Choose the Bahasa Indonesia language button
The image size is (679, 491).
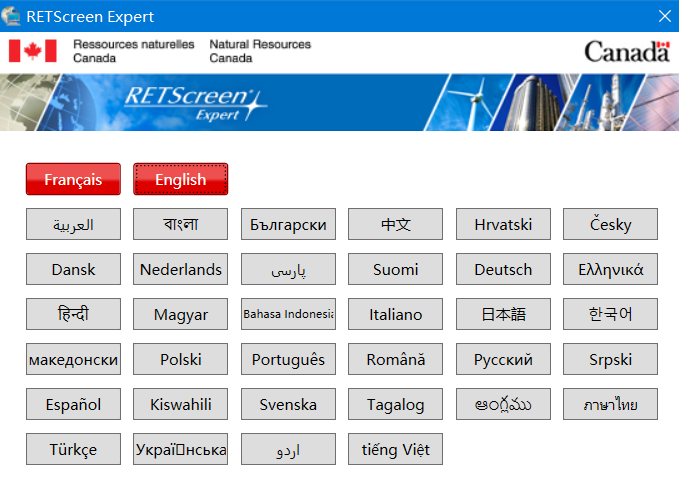(288, 314)
